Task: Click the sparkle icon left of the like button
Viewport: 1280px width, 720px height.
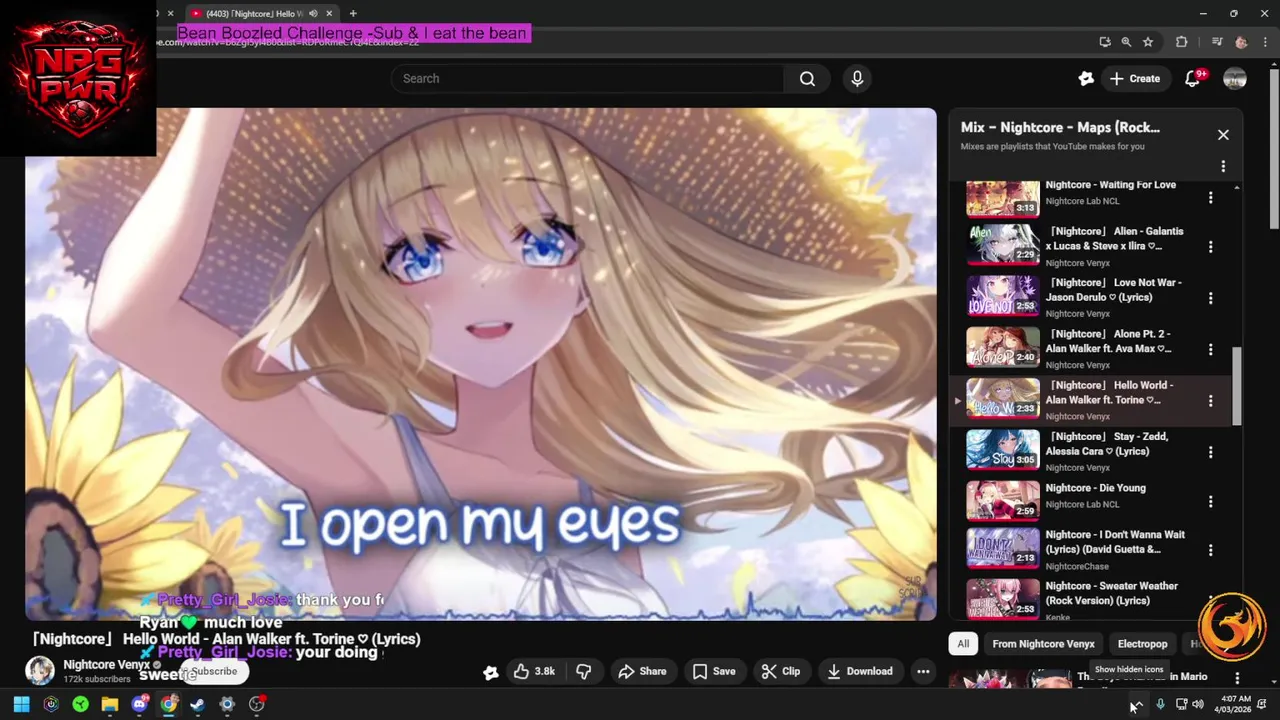Action: click(490, 672)
